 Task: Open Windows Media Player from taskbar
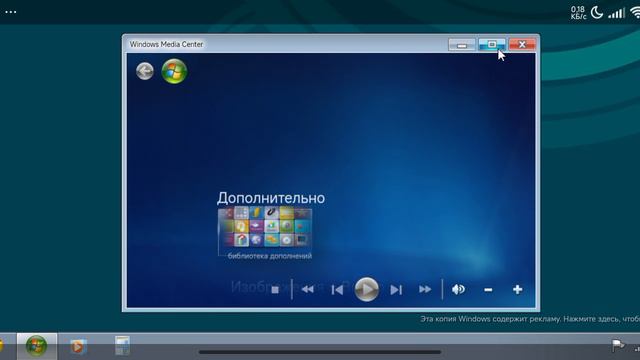tap(78, 347)
